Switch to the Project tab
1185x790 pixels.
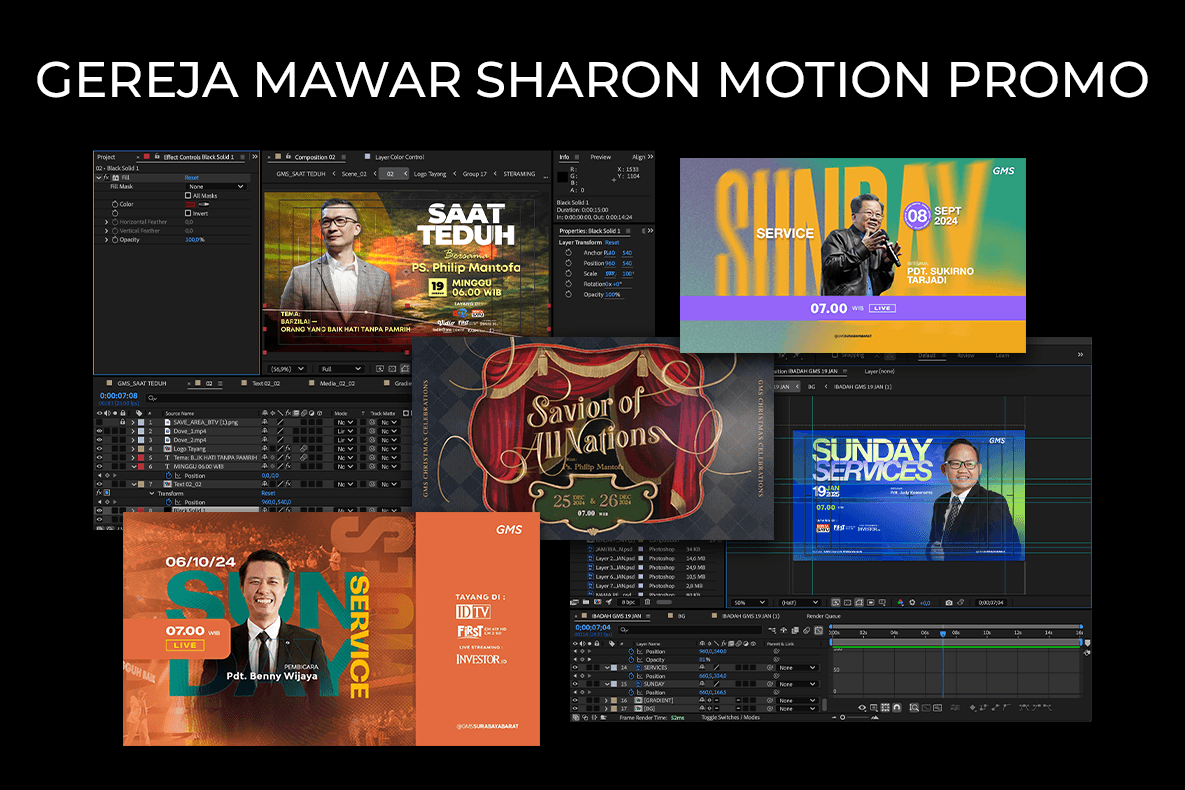[107, 157]
